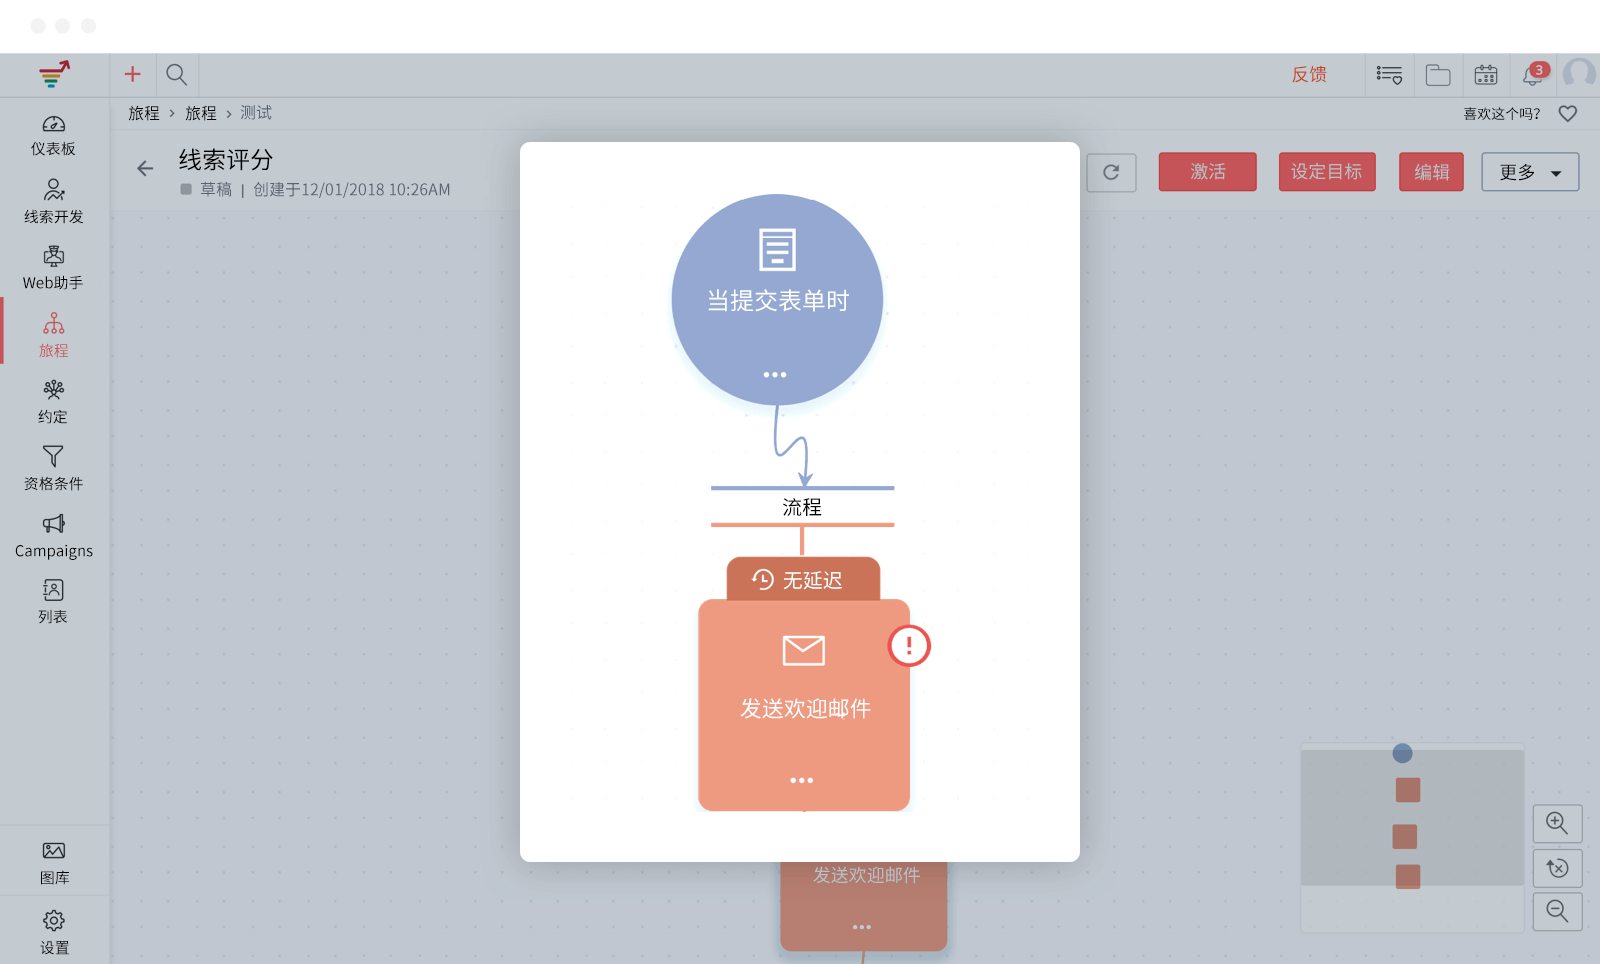Zoom in on the journey canvas

(1557, 823)
